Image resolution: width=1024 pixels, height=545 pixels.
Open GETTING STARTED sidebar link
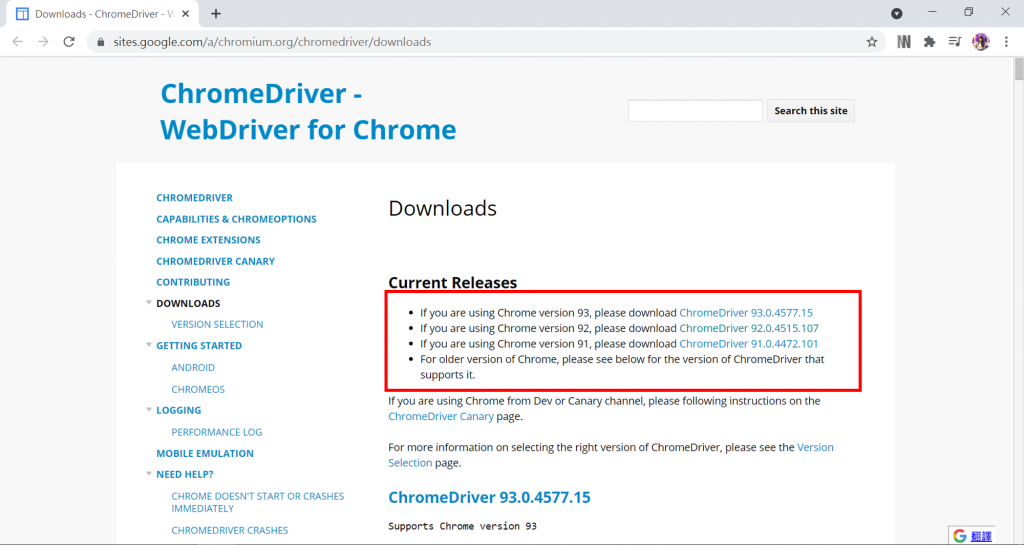[199, 346]
